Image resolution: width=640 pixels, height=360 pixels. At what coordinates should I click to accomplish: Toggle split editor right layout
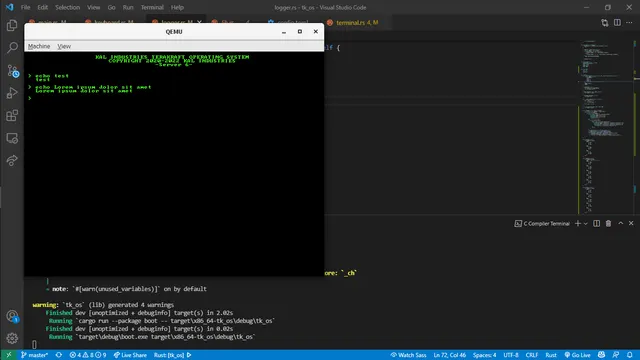click(x=617, y=22)
